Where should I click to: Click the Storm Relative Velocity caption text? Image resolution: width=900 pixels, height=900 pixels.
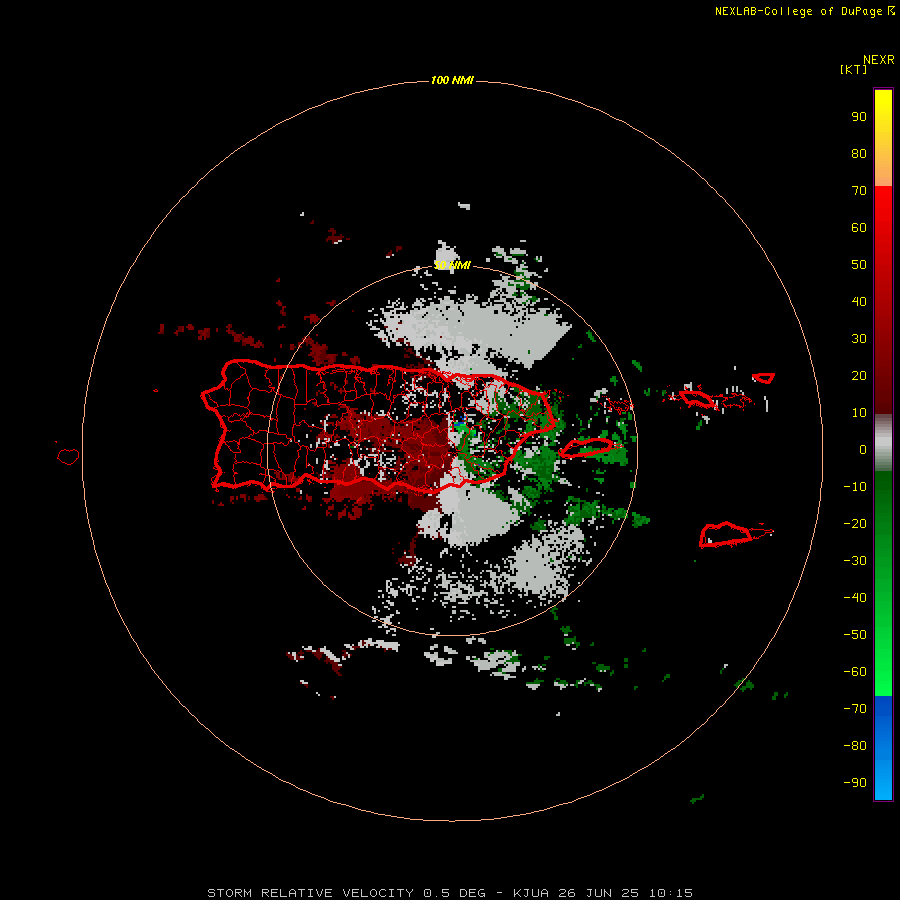450,893
